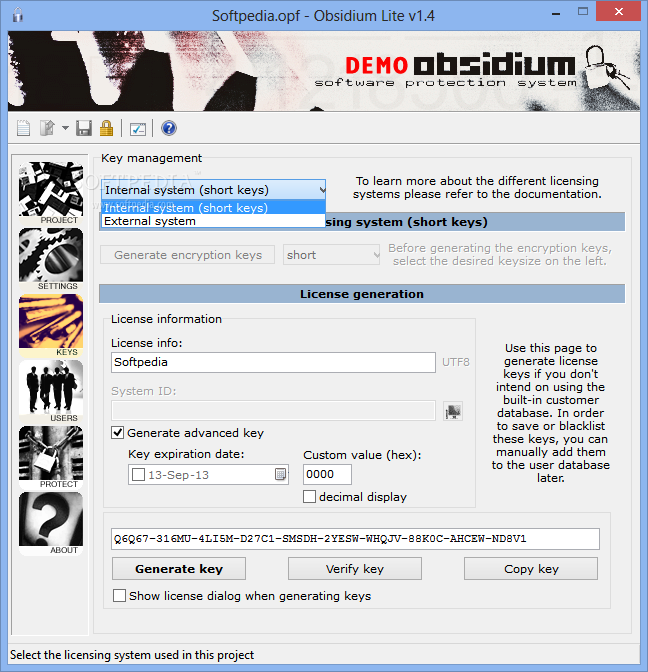Open the PROJECT section in sidebar
The width and height of the screenshot is (648, 672).
[51, 193]
